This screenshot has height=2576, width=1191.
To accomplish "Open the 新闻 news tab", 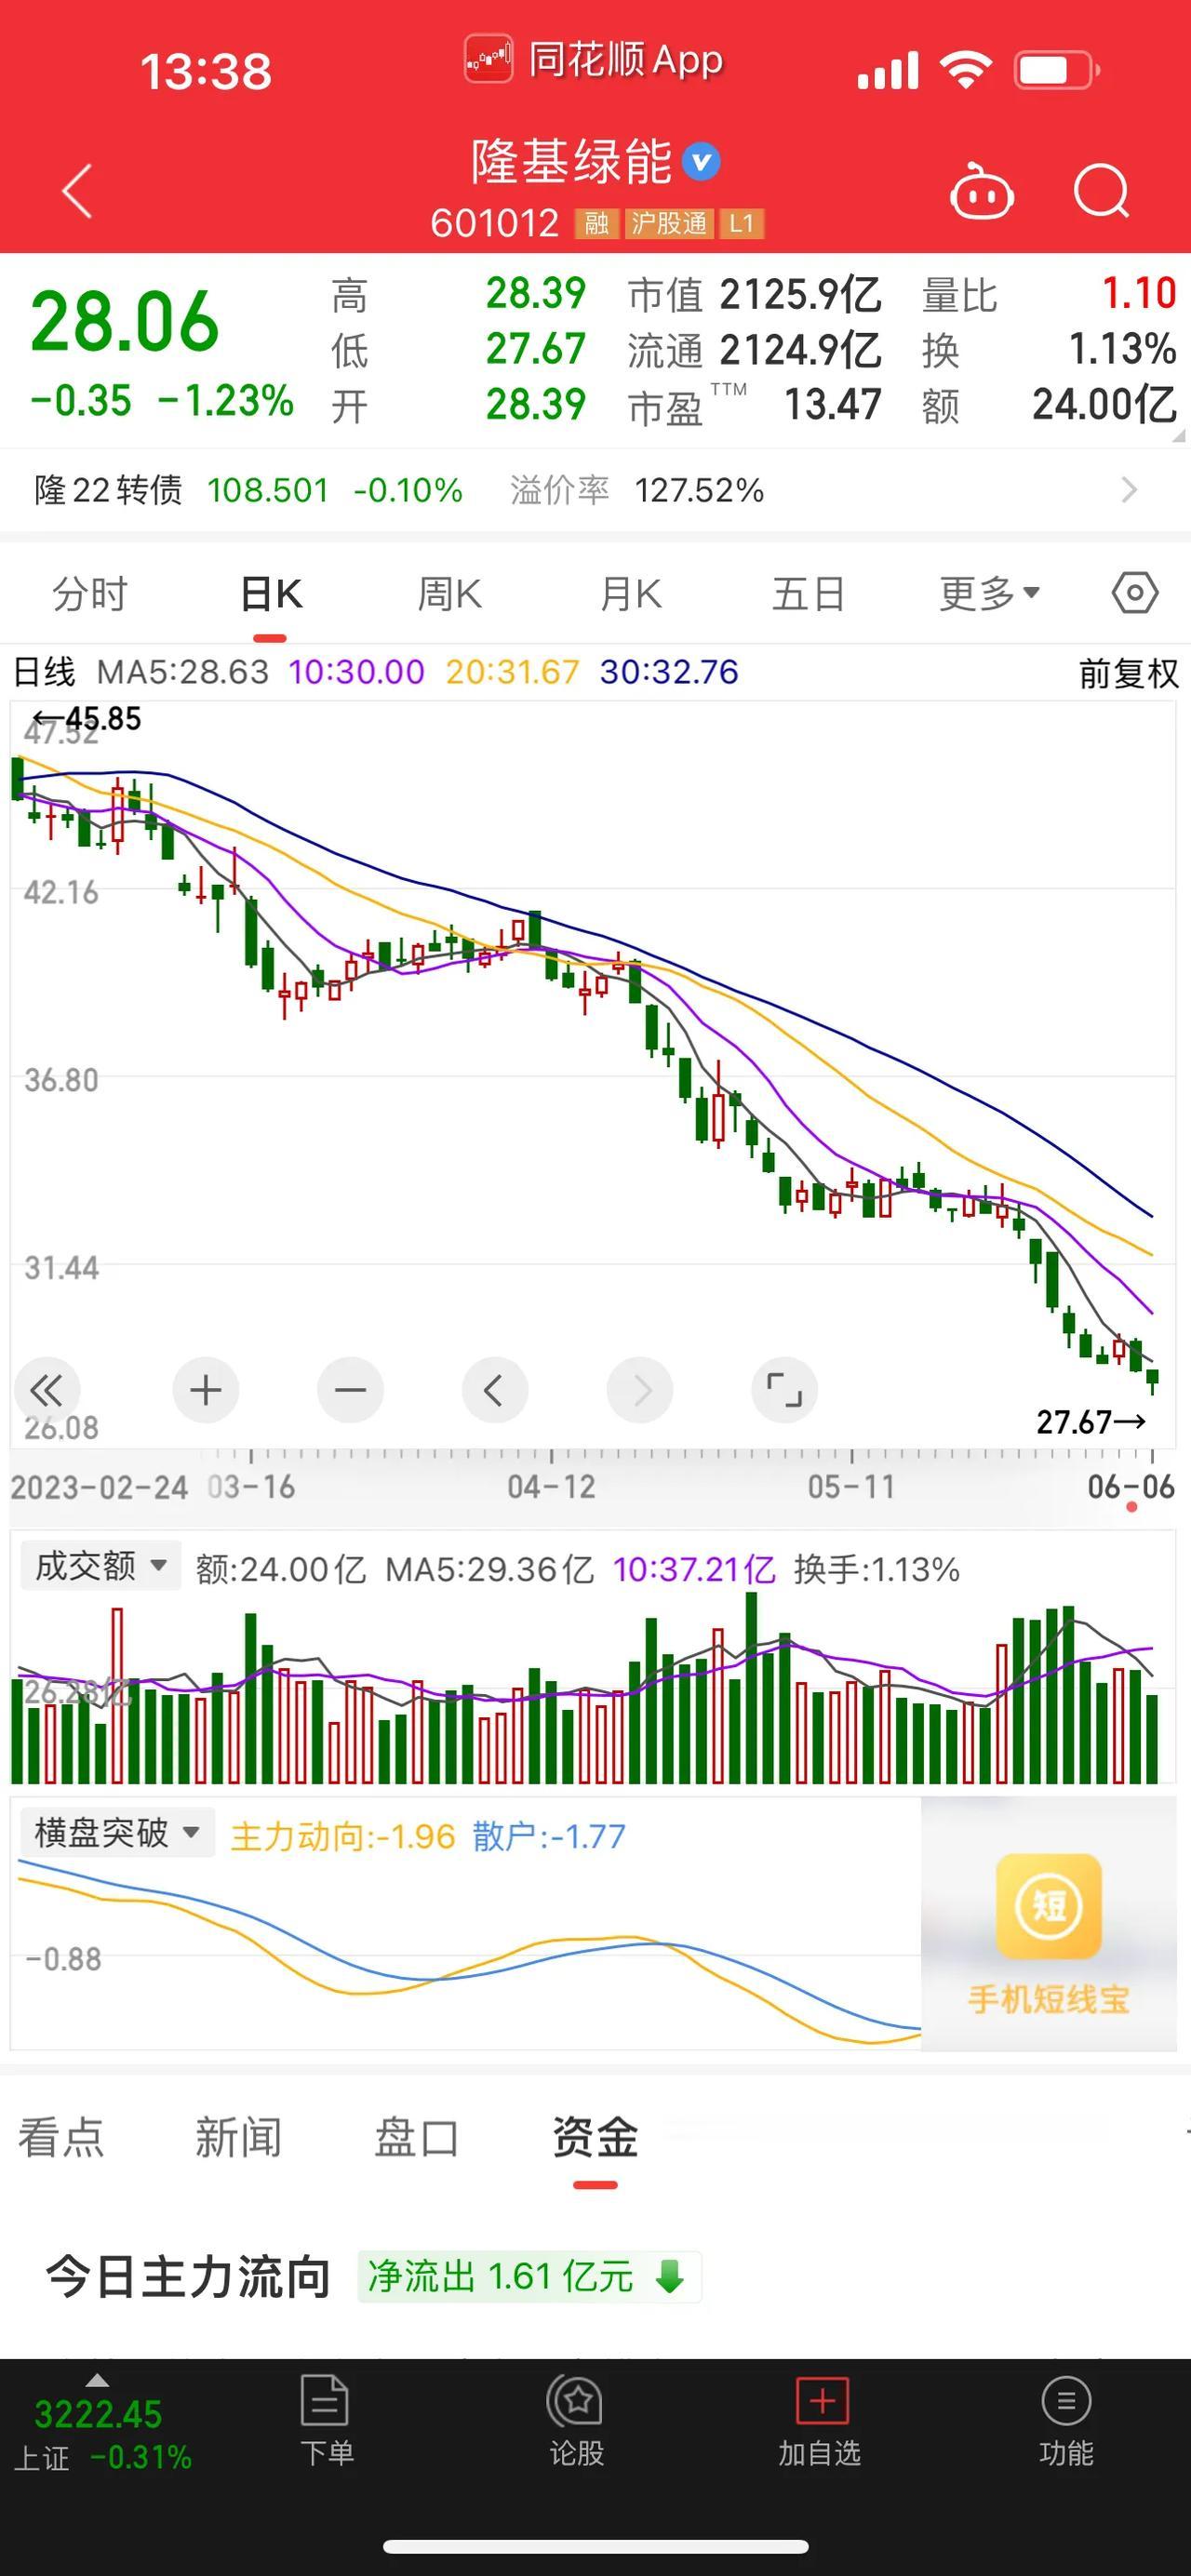I will (x=238, y=2137).
